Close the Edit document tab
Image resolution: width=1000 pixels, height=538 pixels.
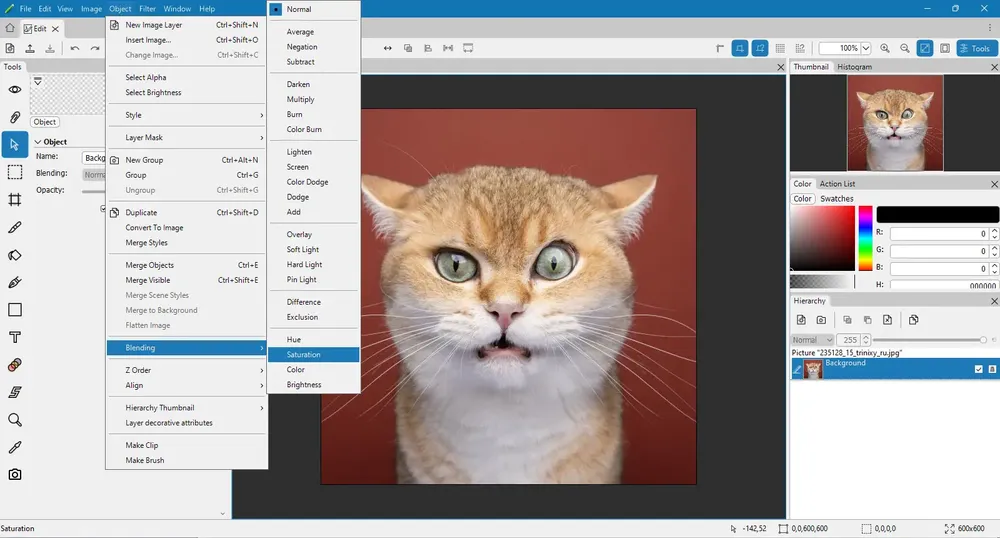coord(55,29)
